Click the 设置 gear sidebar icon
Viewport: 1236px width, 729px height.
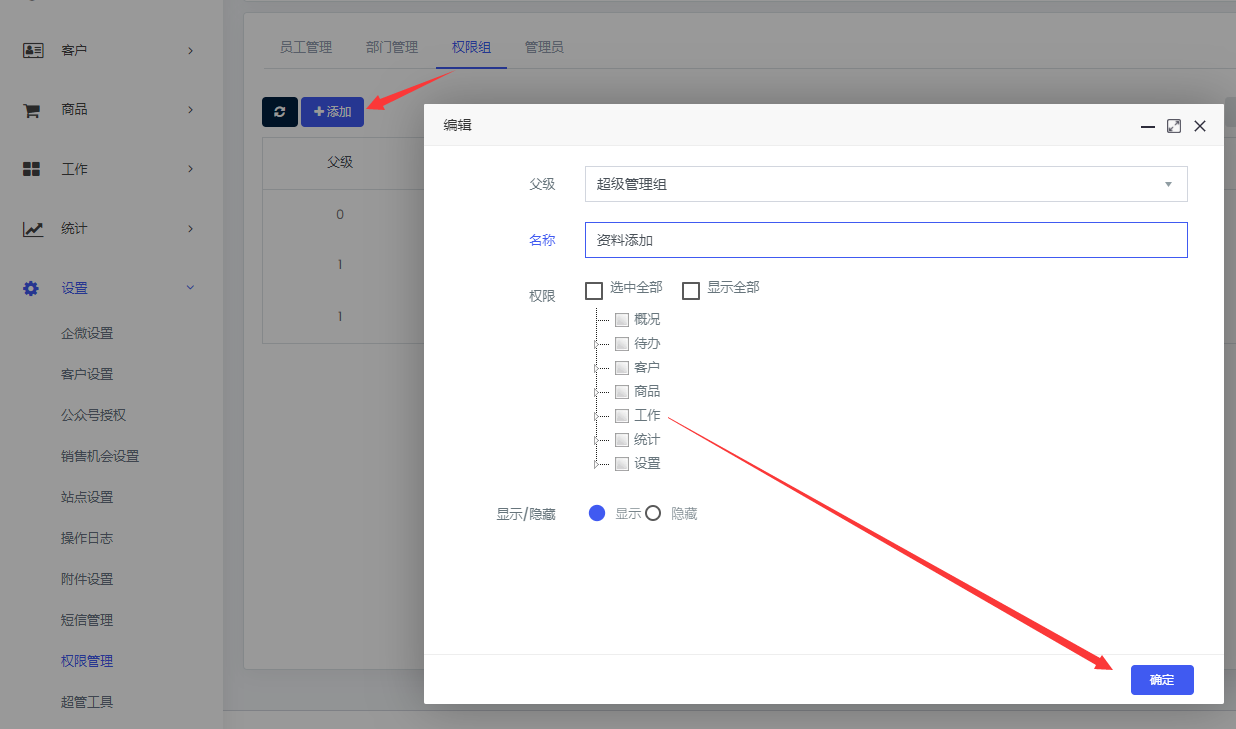(31, 288)
